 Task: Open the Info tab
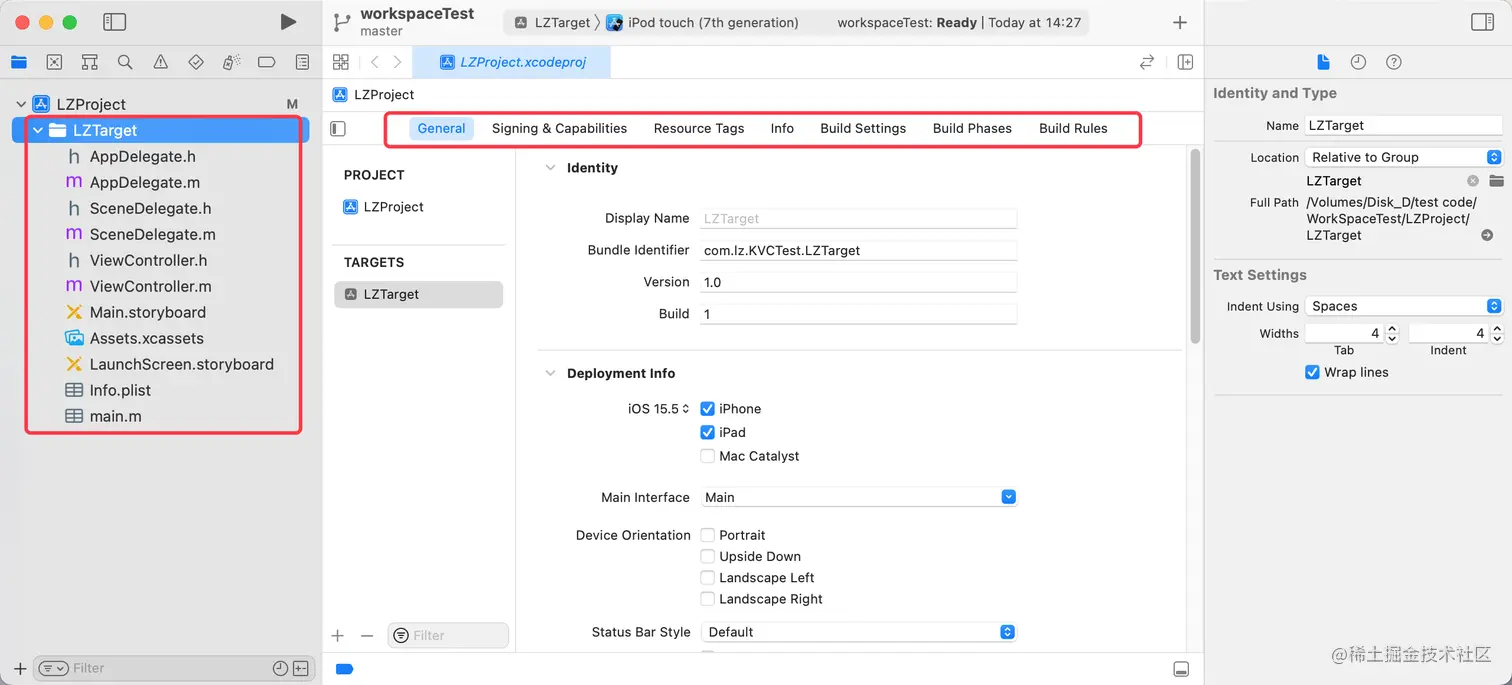coord(782,128)
